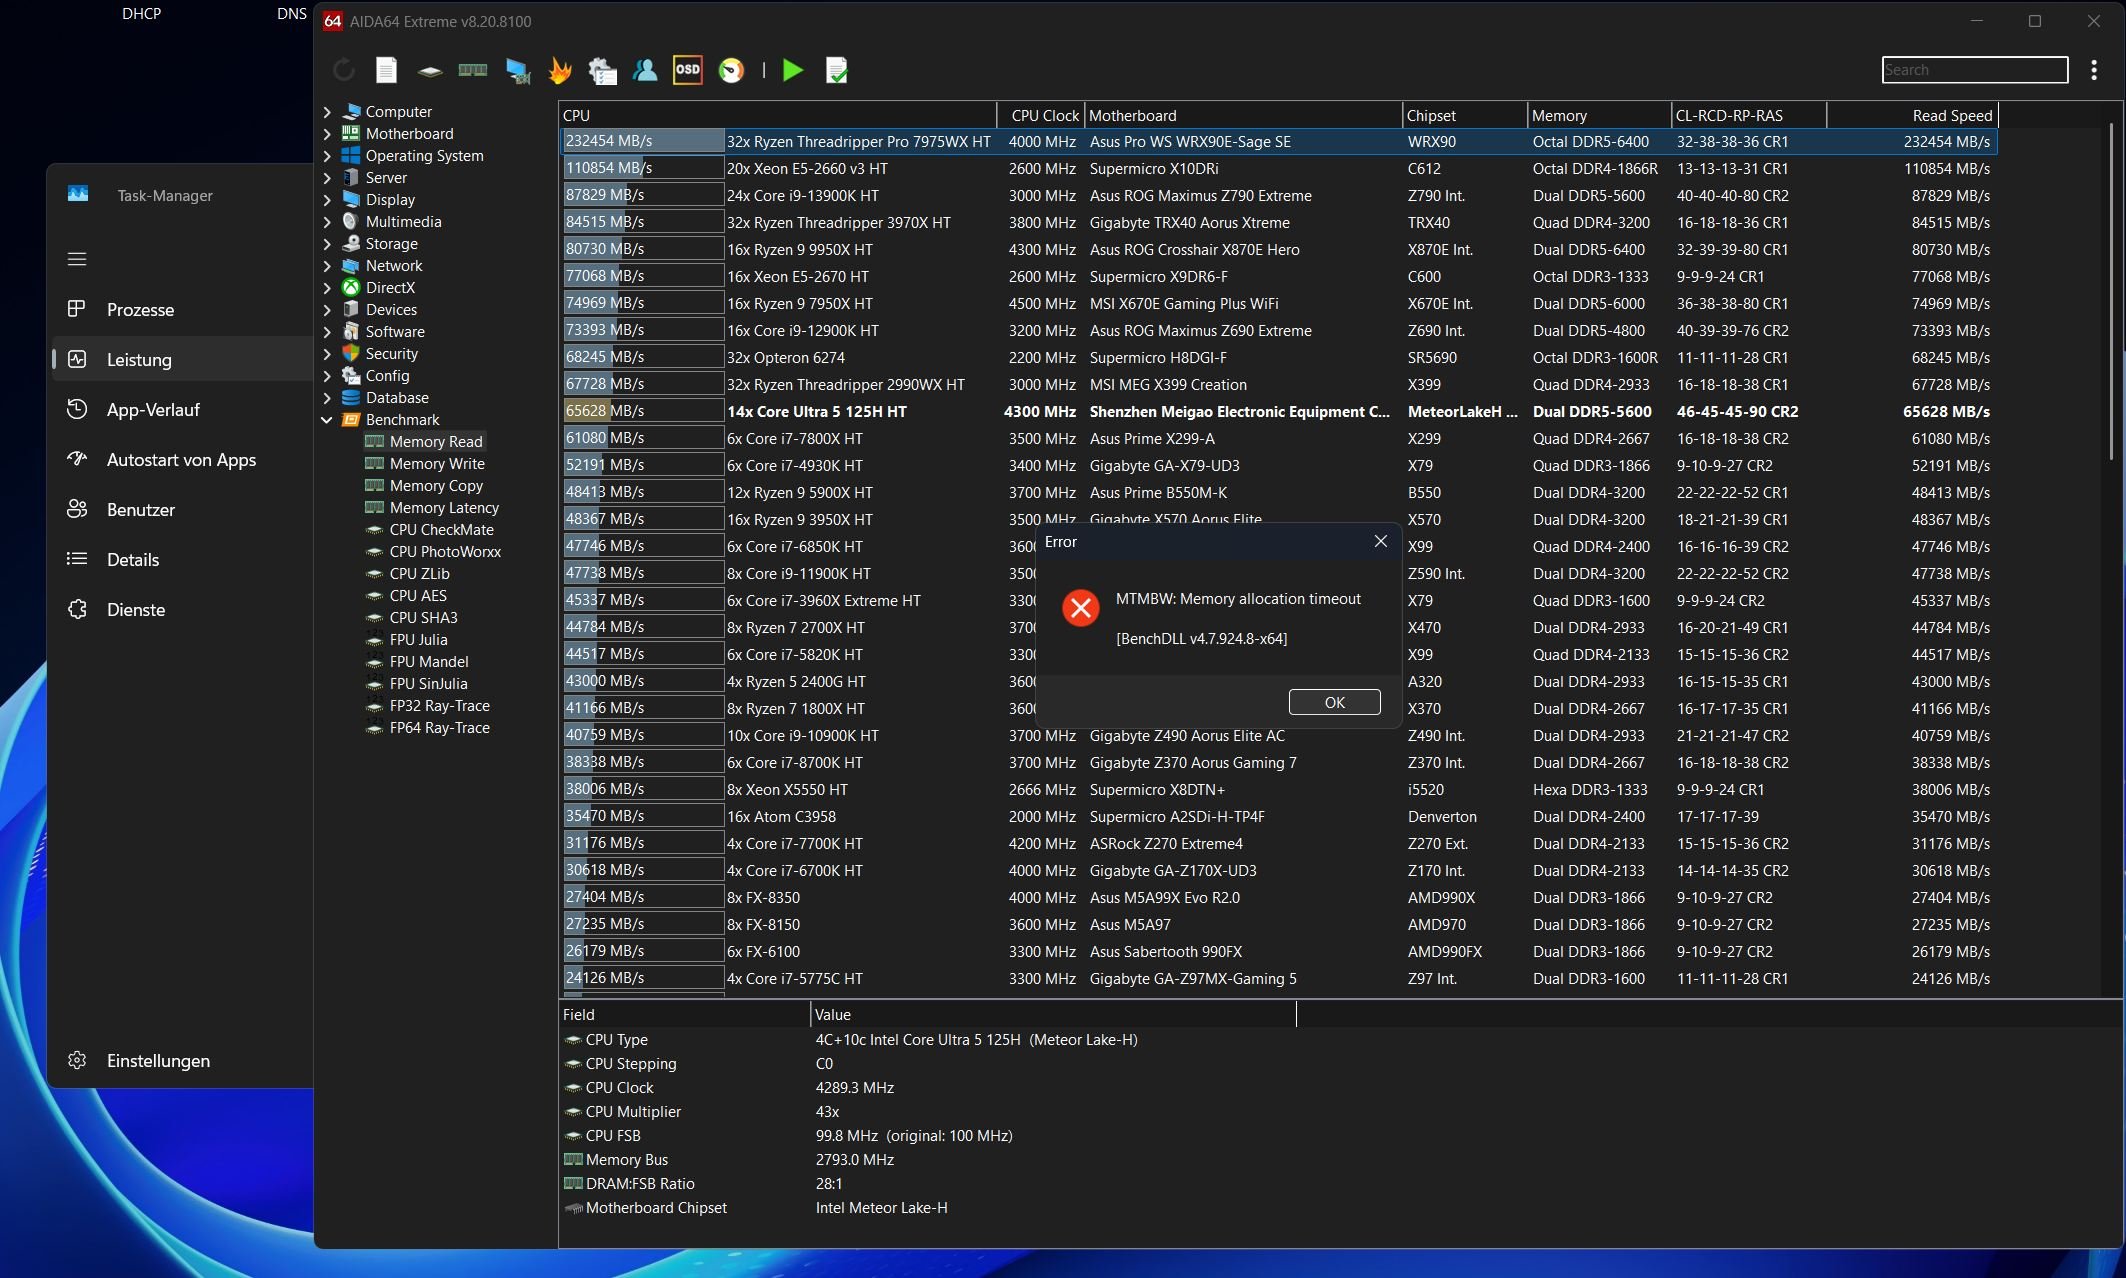Click the monitor diagnostics toolbar icon
This screenshot has height=1278, width=2126.
point(517,70)
